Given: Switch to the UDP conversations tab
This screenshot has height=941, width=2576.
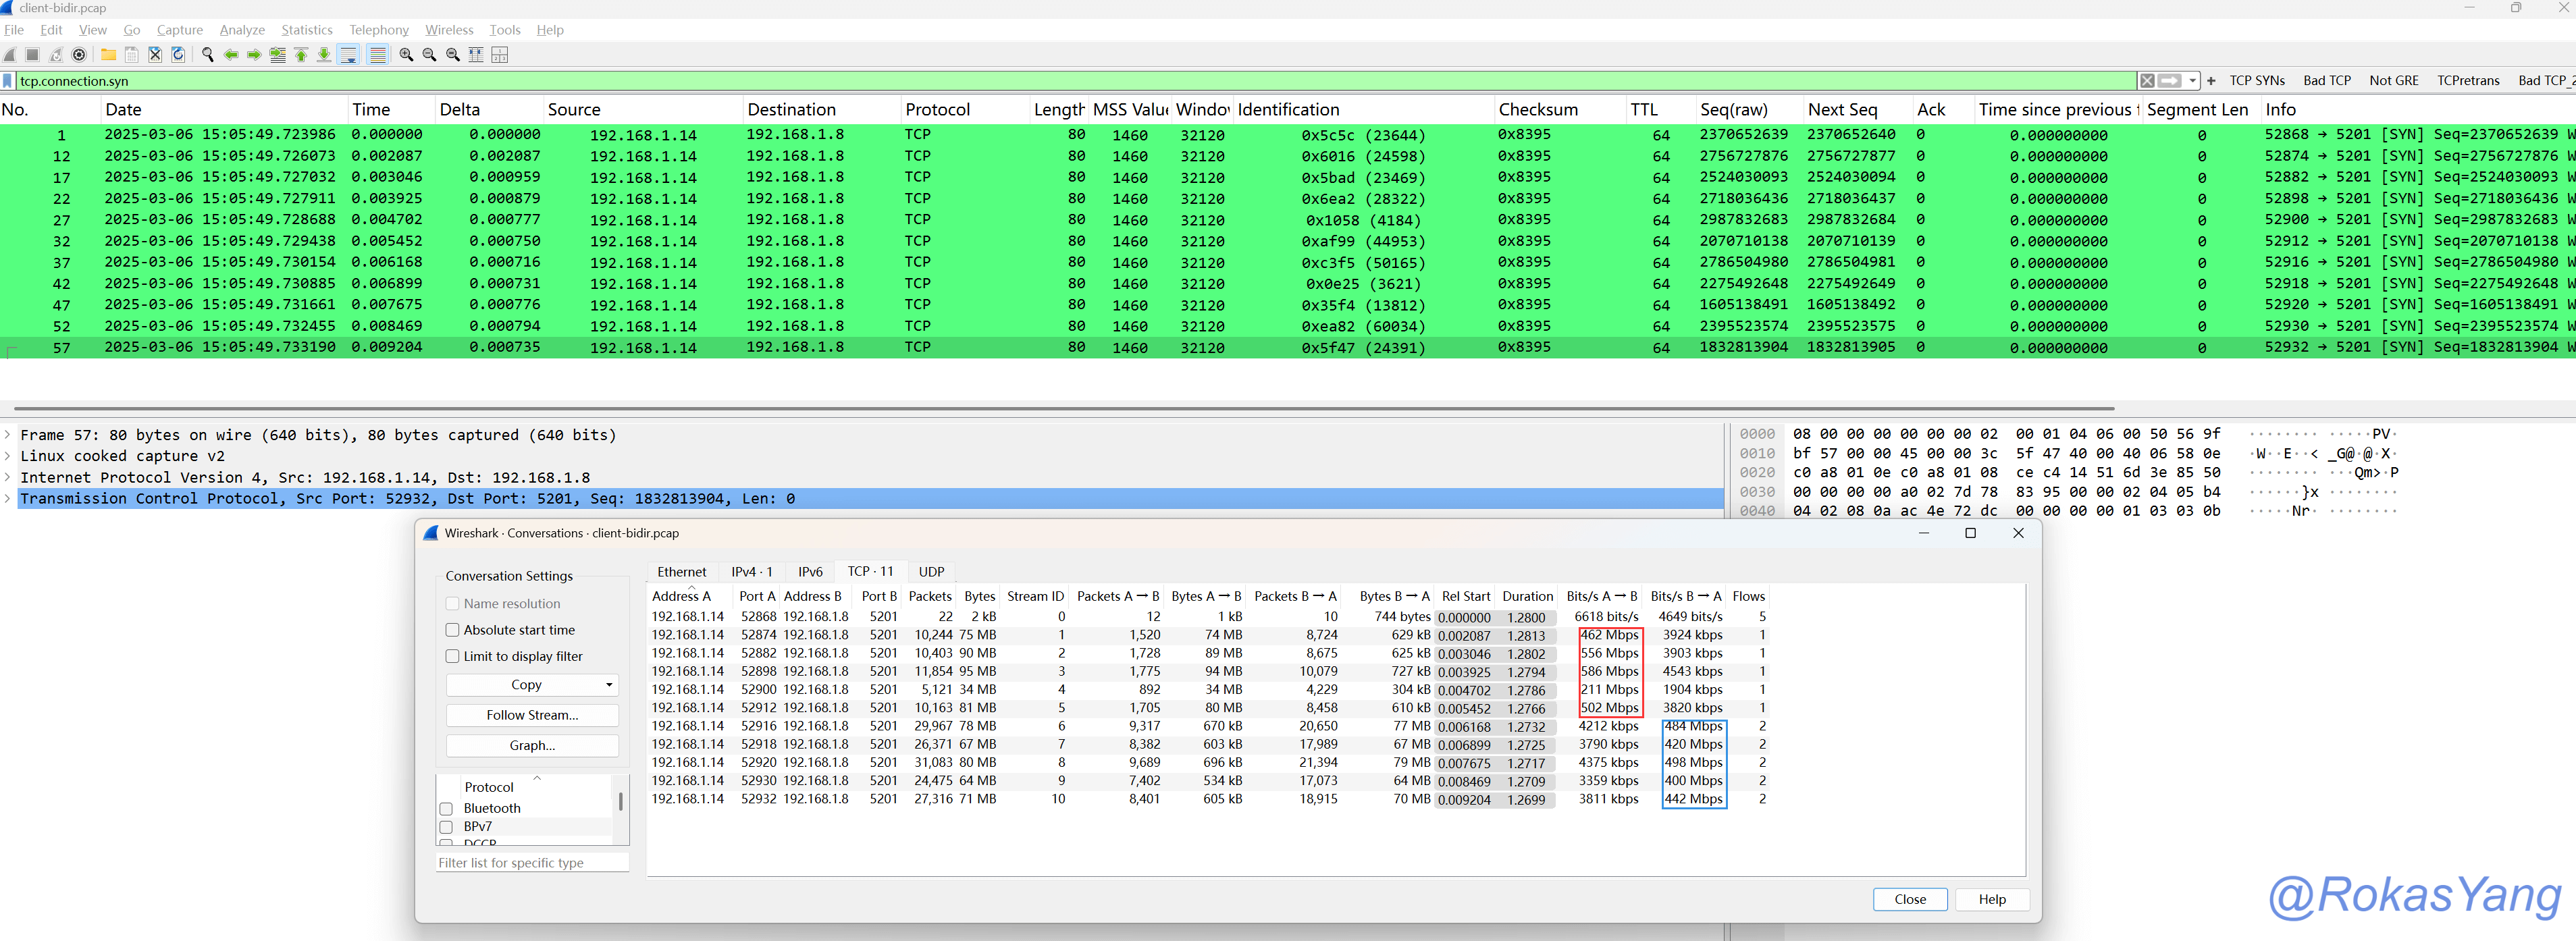Looking at the screenshot, I should pos(931,571).
